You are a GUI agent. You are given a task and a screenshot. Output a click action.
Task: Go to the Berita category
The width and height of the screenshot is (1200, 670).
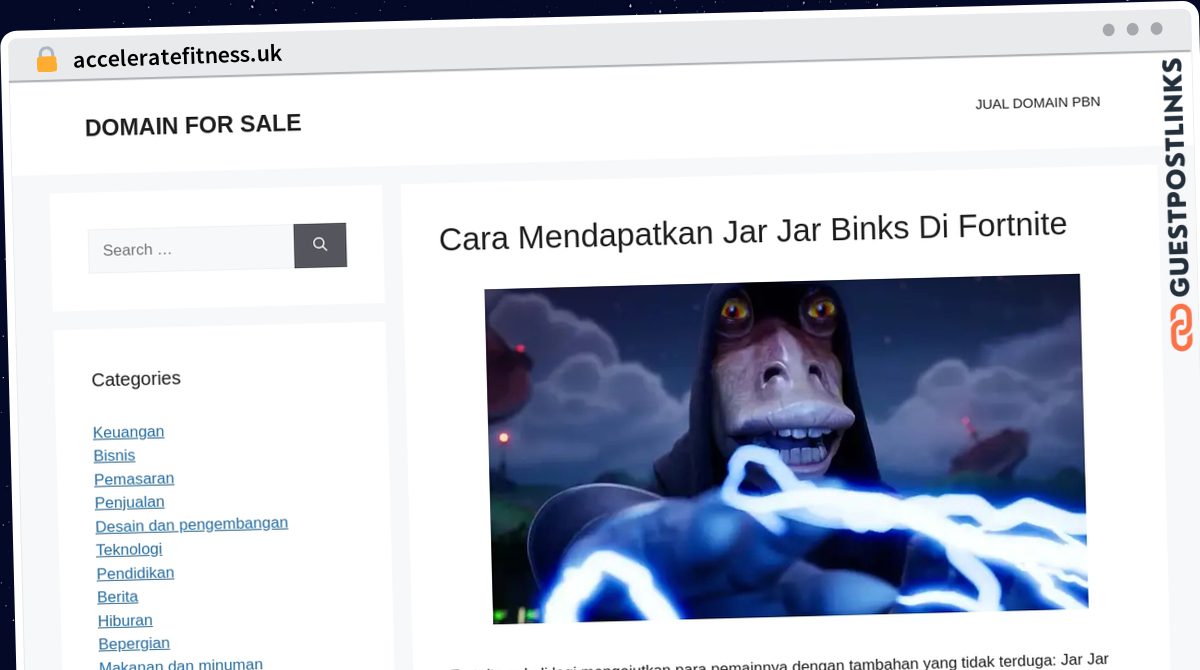click(x=117, y=596)
